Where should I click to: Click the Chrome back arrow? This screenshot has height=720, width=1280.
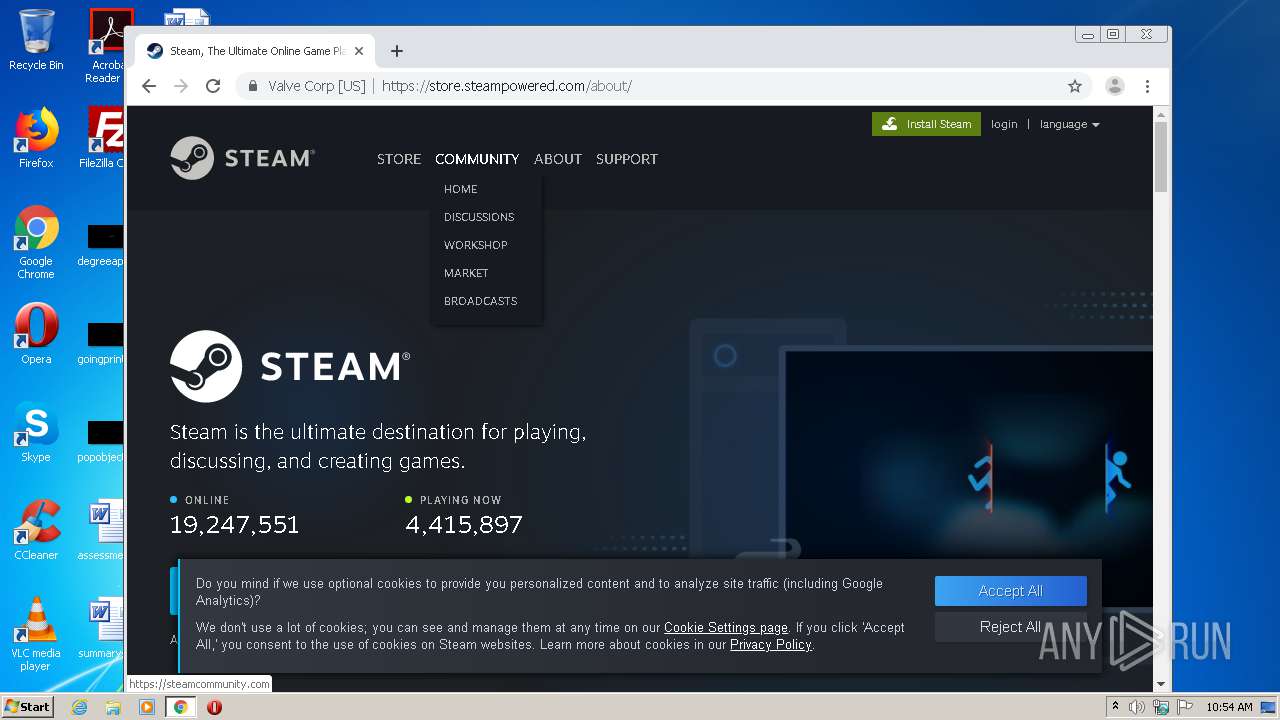click(x=149, y=86)
